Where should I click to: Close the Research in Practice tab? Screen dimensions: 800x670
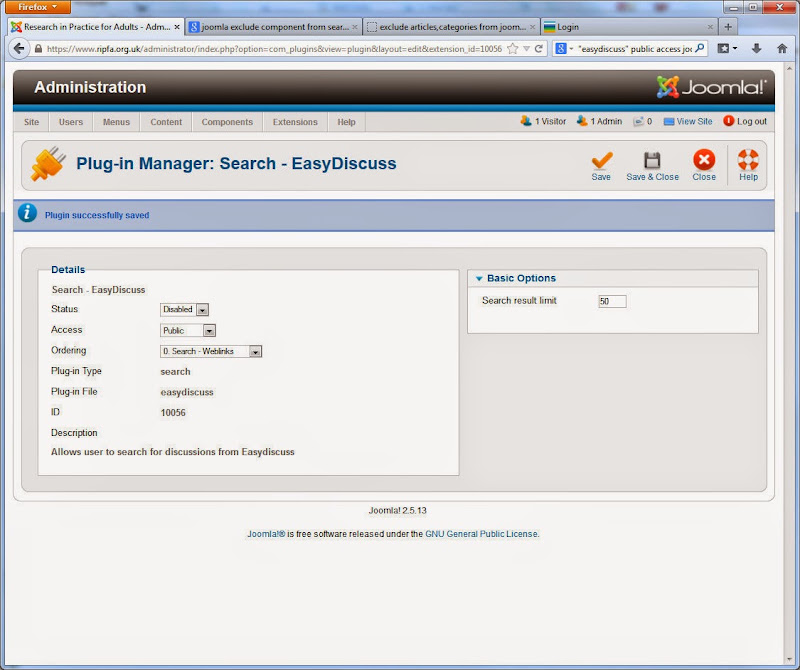coord(177,27)
